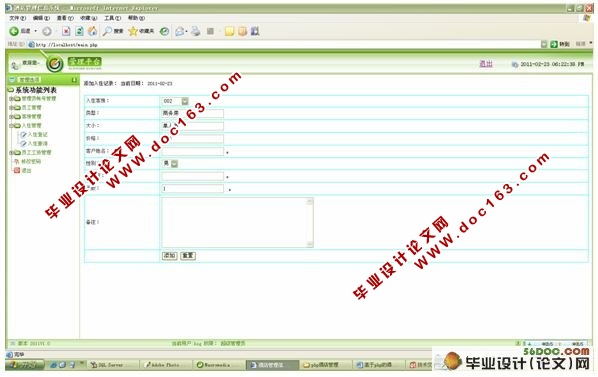598x377 pixels.
Task: Click the gray Edit toolbar icon
Action: 210,31
